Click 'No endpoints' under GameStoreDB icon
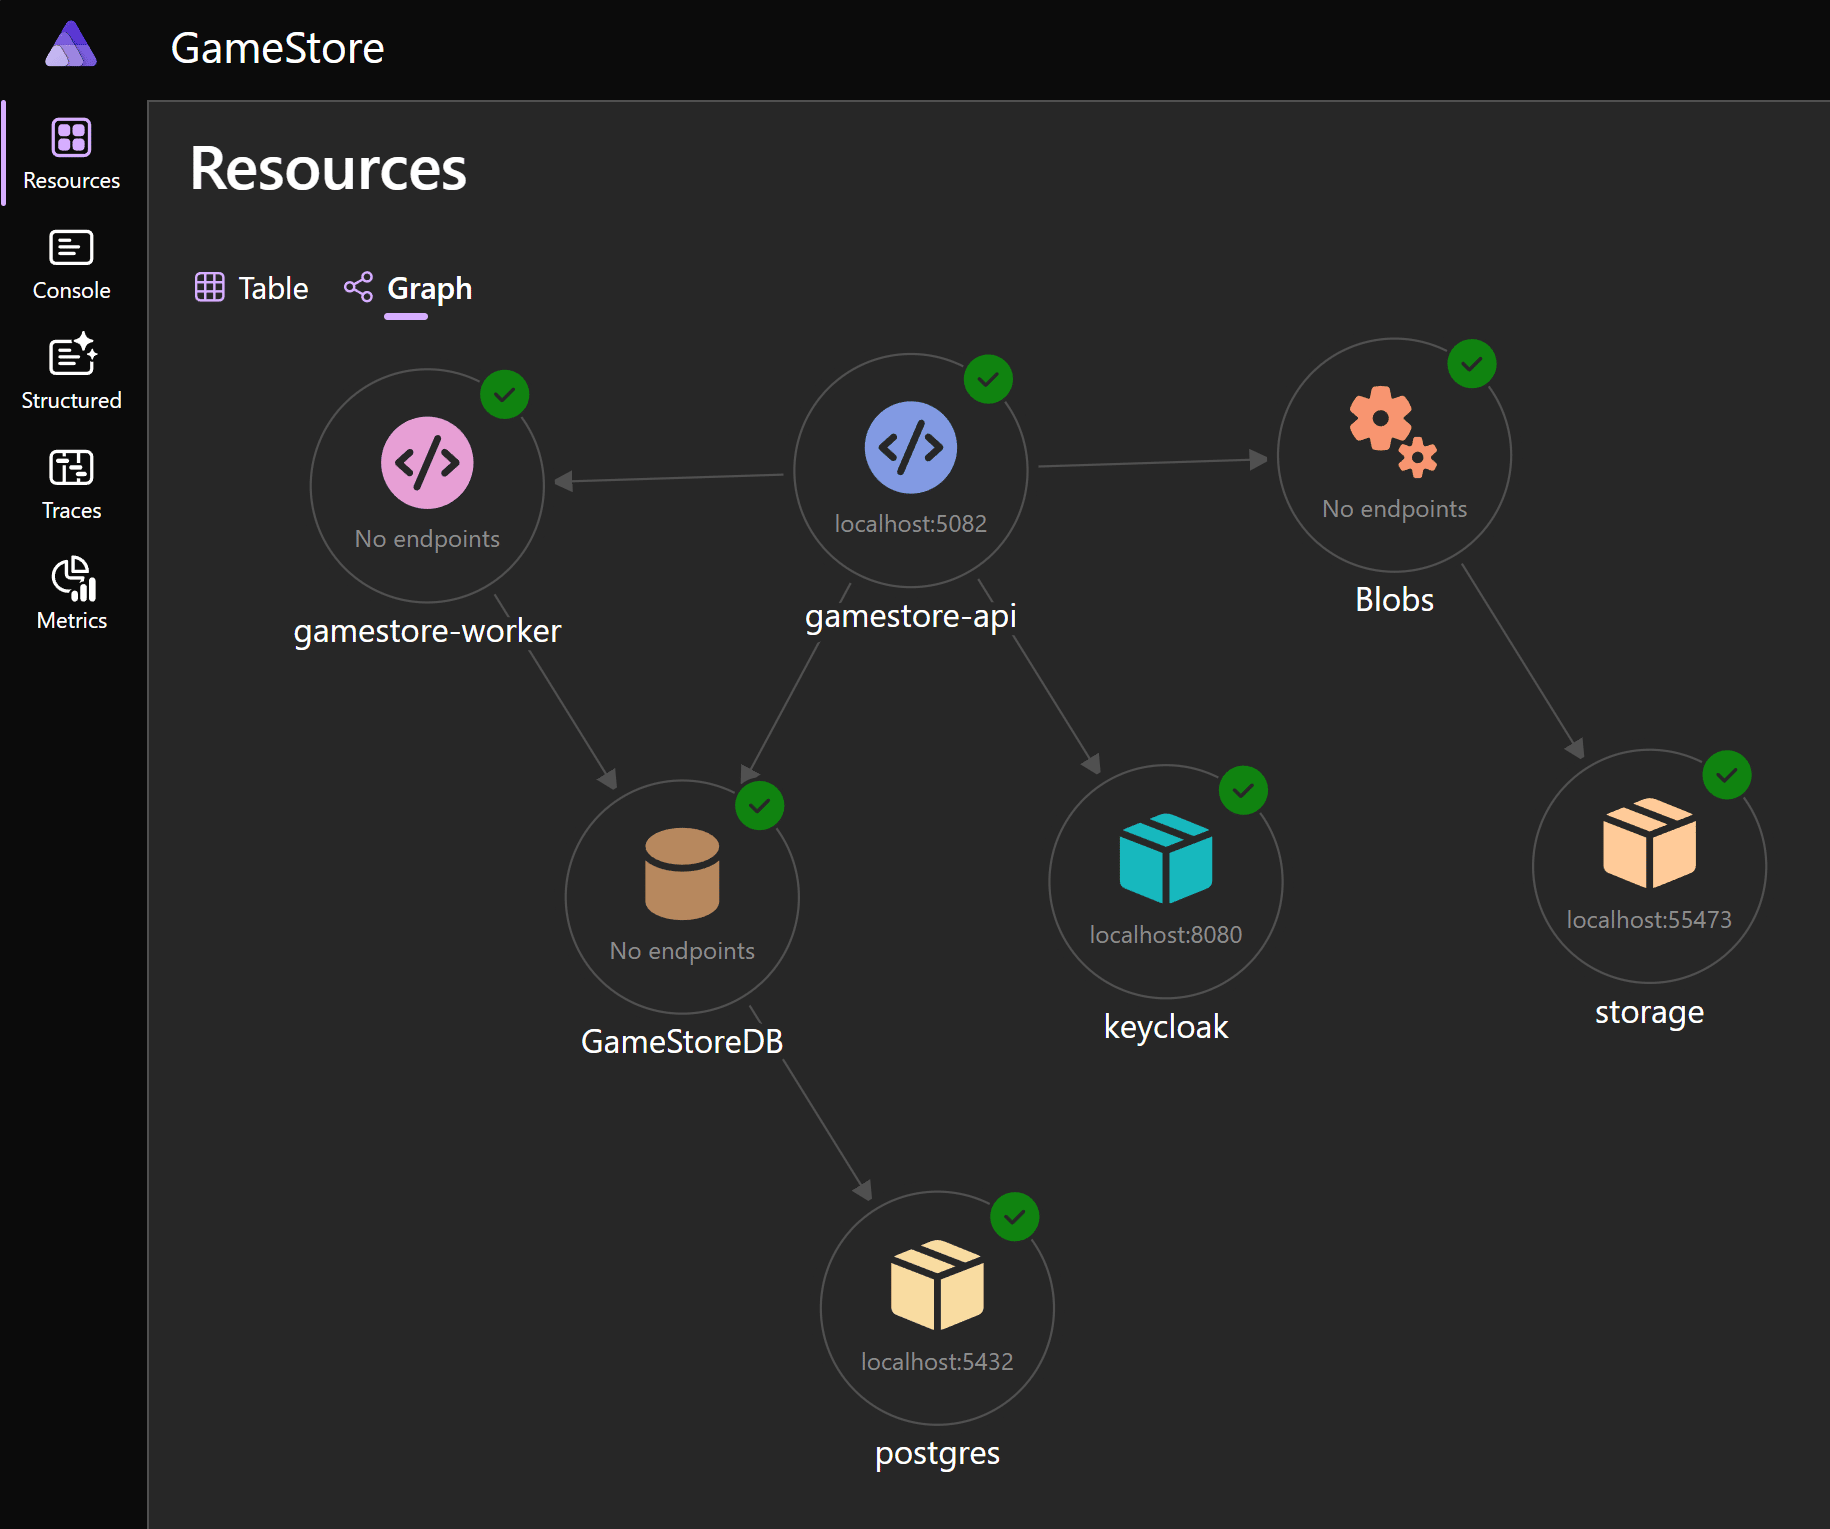Viewport: 1830px width, 1529px height. [682, 951]
